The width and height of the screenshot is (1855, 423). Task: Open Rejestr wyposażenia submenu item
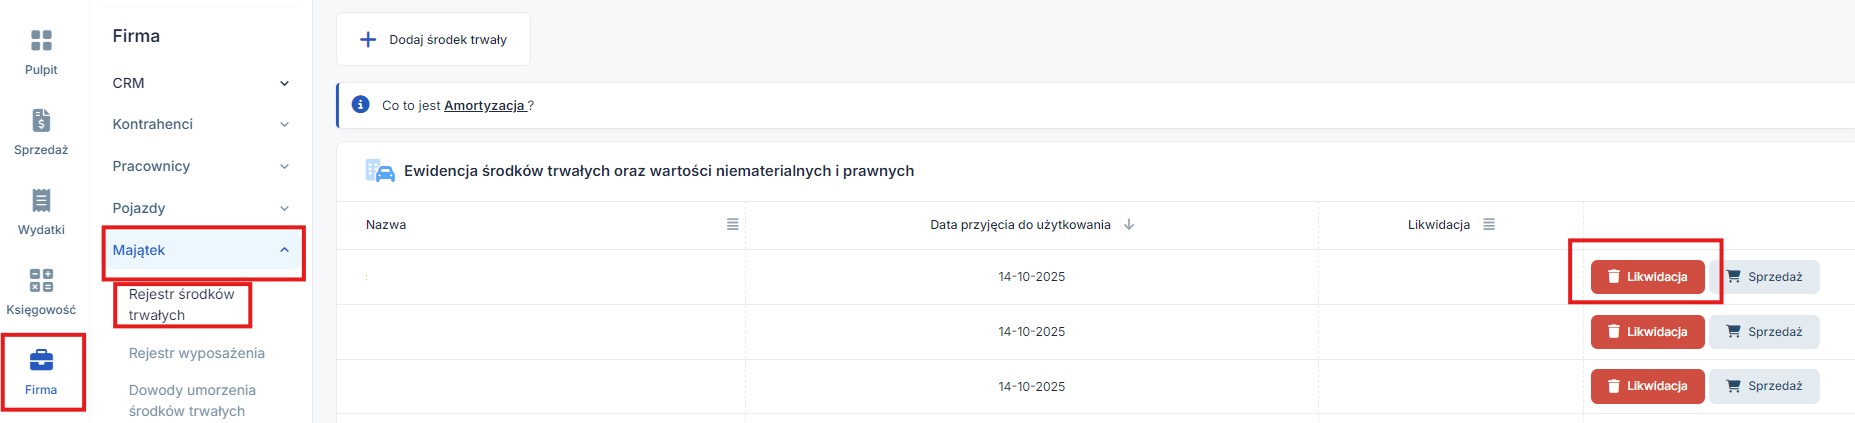tap(196, 353)
